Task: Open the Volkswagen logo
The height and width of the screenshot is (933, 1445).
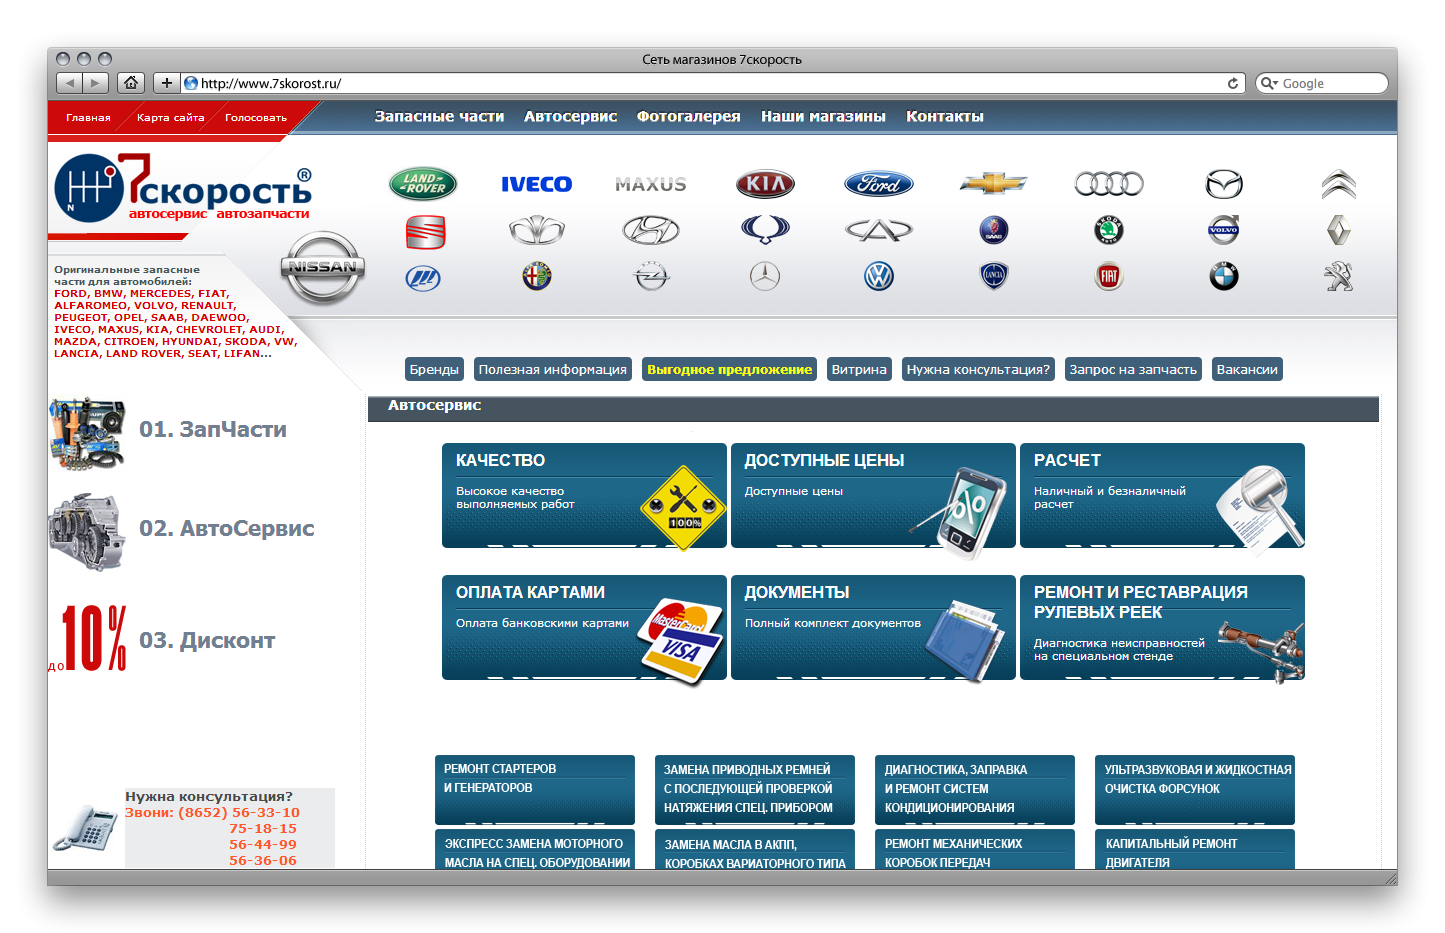Action: (x=879, y=276)
